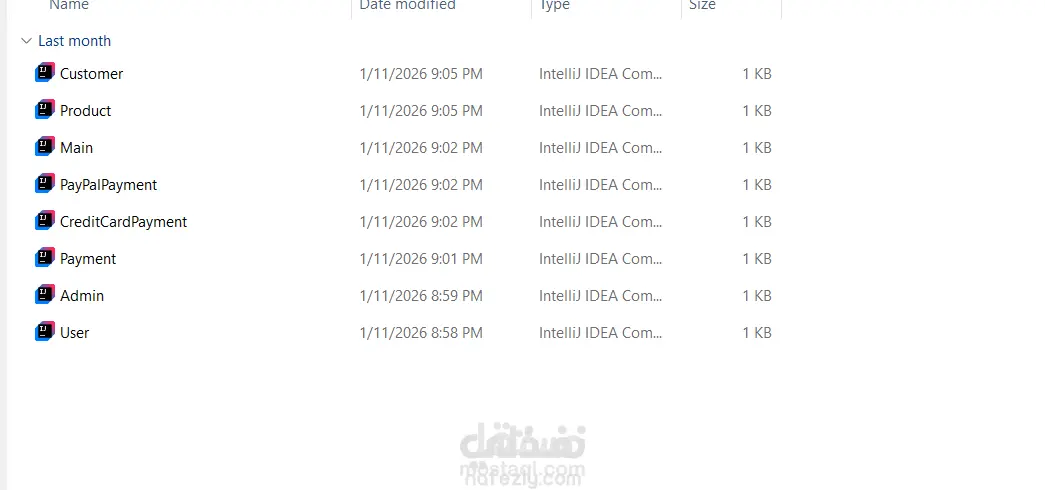Select the Last month group header
1045x490 pixels.
click(74, 41)
